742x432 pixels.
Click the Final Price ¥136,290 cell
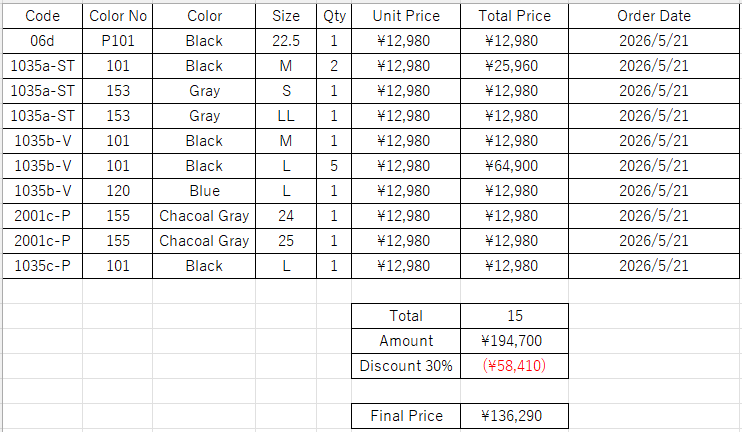514,416
